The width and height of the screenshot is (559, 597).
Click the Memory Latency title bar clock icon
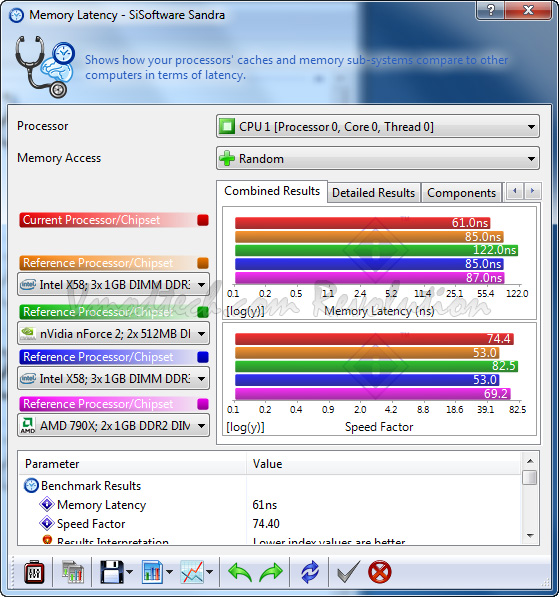pyautogui.click(x=16, y=15)
